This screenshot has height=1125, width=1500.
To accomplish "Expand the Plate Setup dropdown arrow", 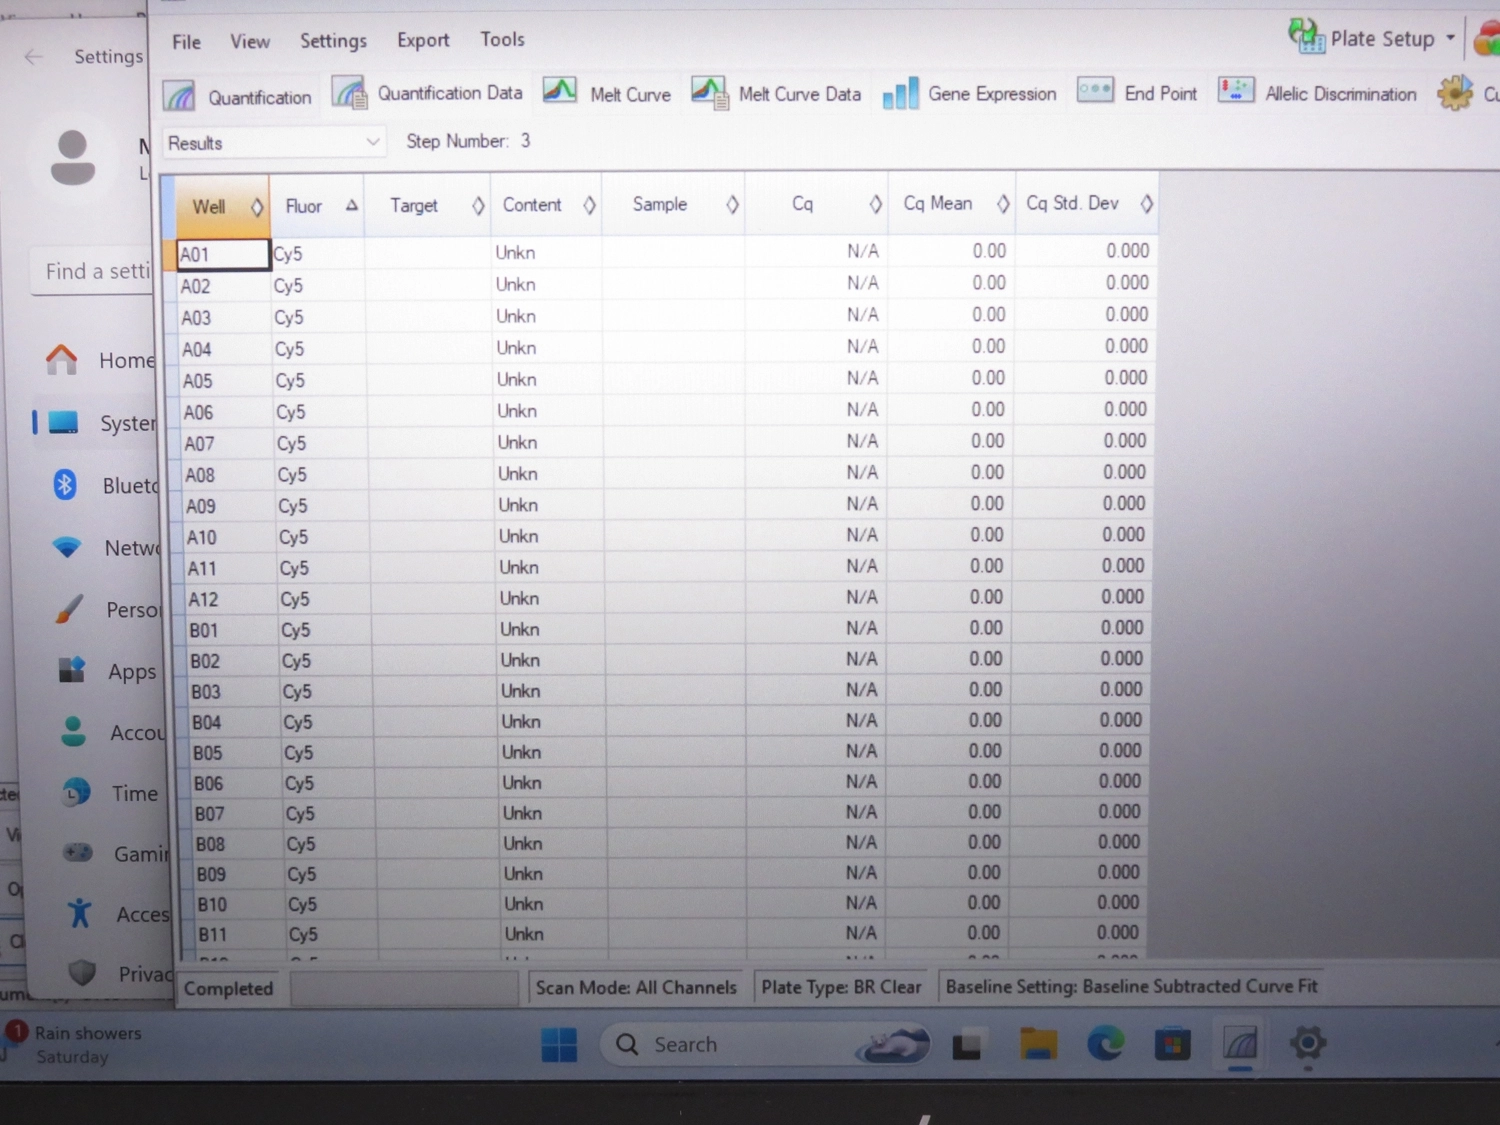I will coord(1450,38).
